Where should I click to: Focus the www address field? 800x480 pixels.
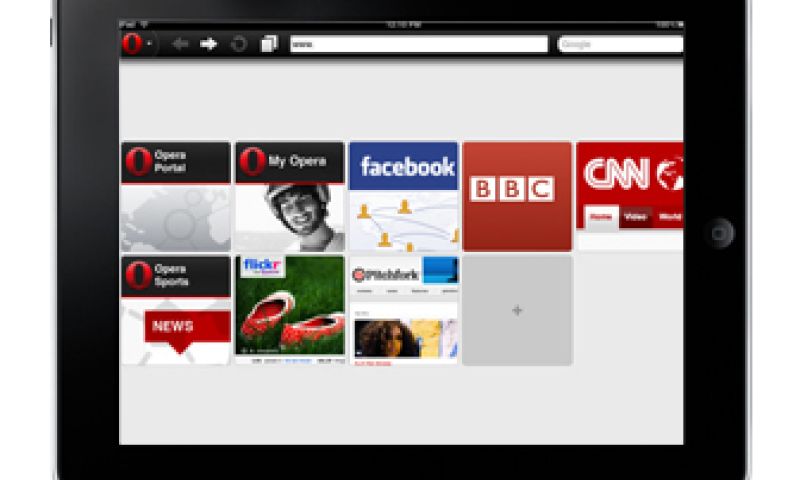(419, 44)
